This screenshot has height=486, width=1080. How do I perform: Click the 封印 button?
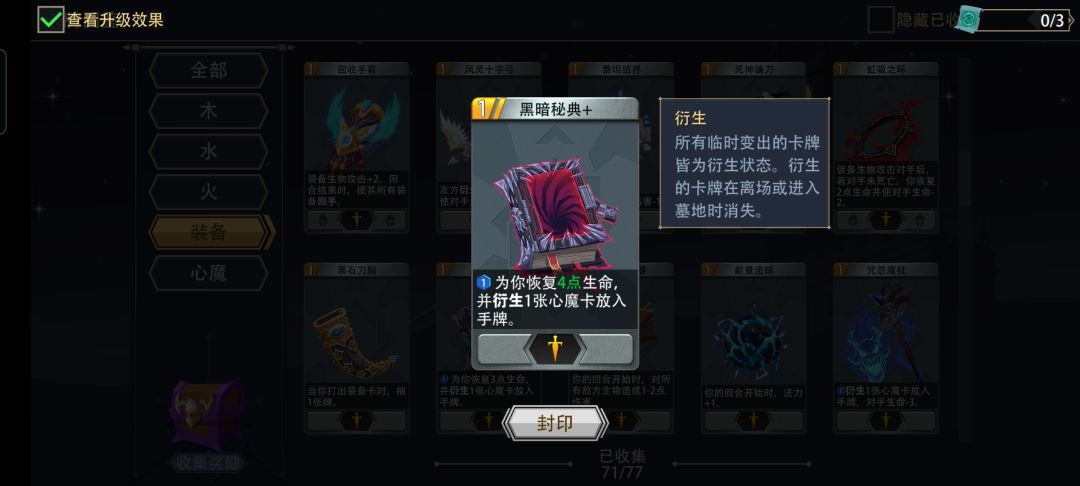pyautogui.click(x=555, y=423)
